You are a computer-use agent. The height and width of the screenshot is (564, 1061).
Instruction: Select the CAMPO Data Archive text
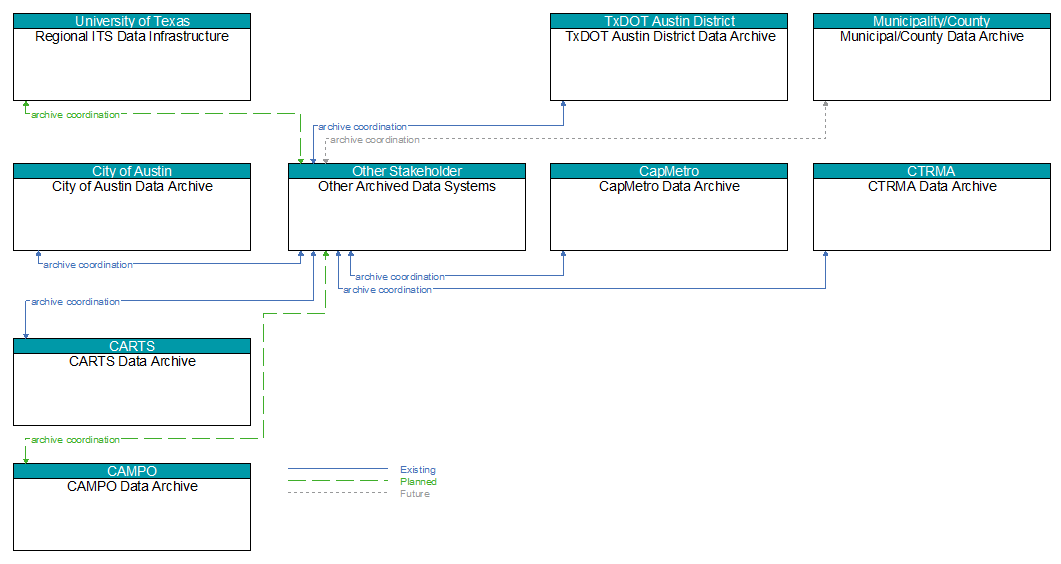click(x=132, y=487)
